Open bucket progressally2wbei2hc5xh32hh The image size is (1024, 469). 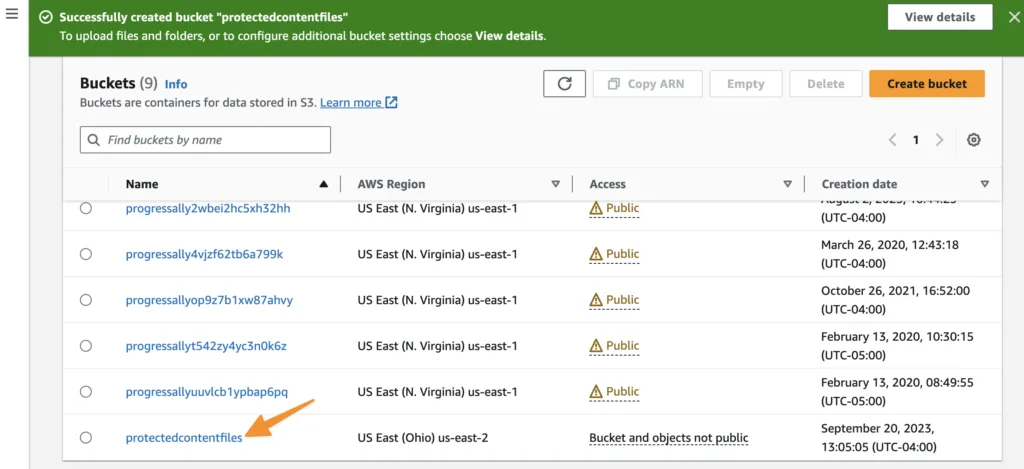click(x=208, y=208)
